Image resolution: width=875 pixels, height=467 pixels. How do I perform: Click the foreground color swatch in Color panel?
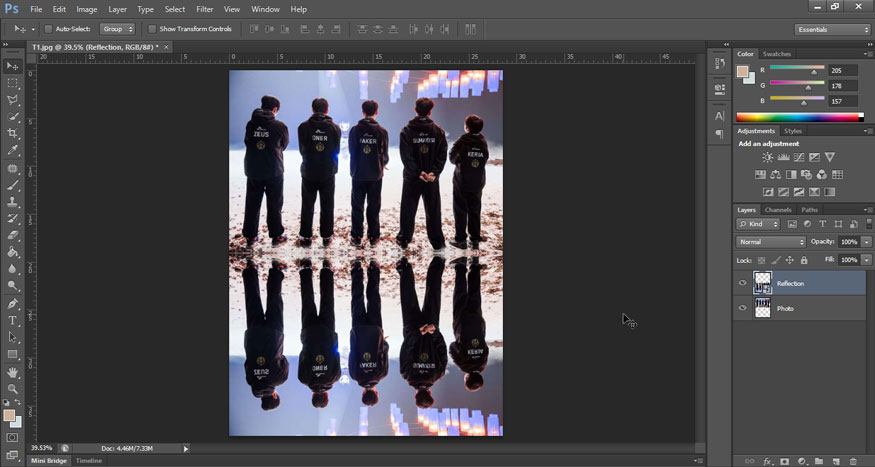pyautogui.click(x=742, y=71)
